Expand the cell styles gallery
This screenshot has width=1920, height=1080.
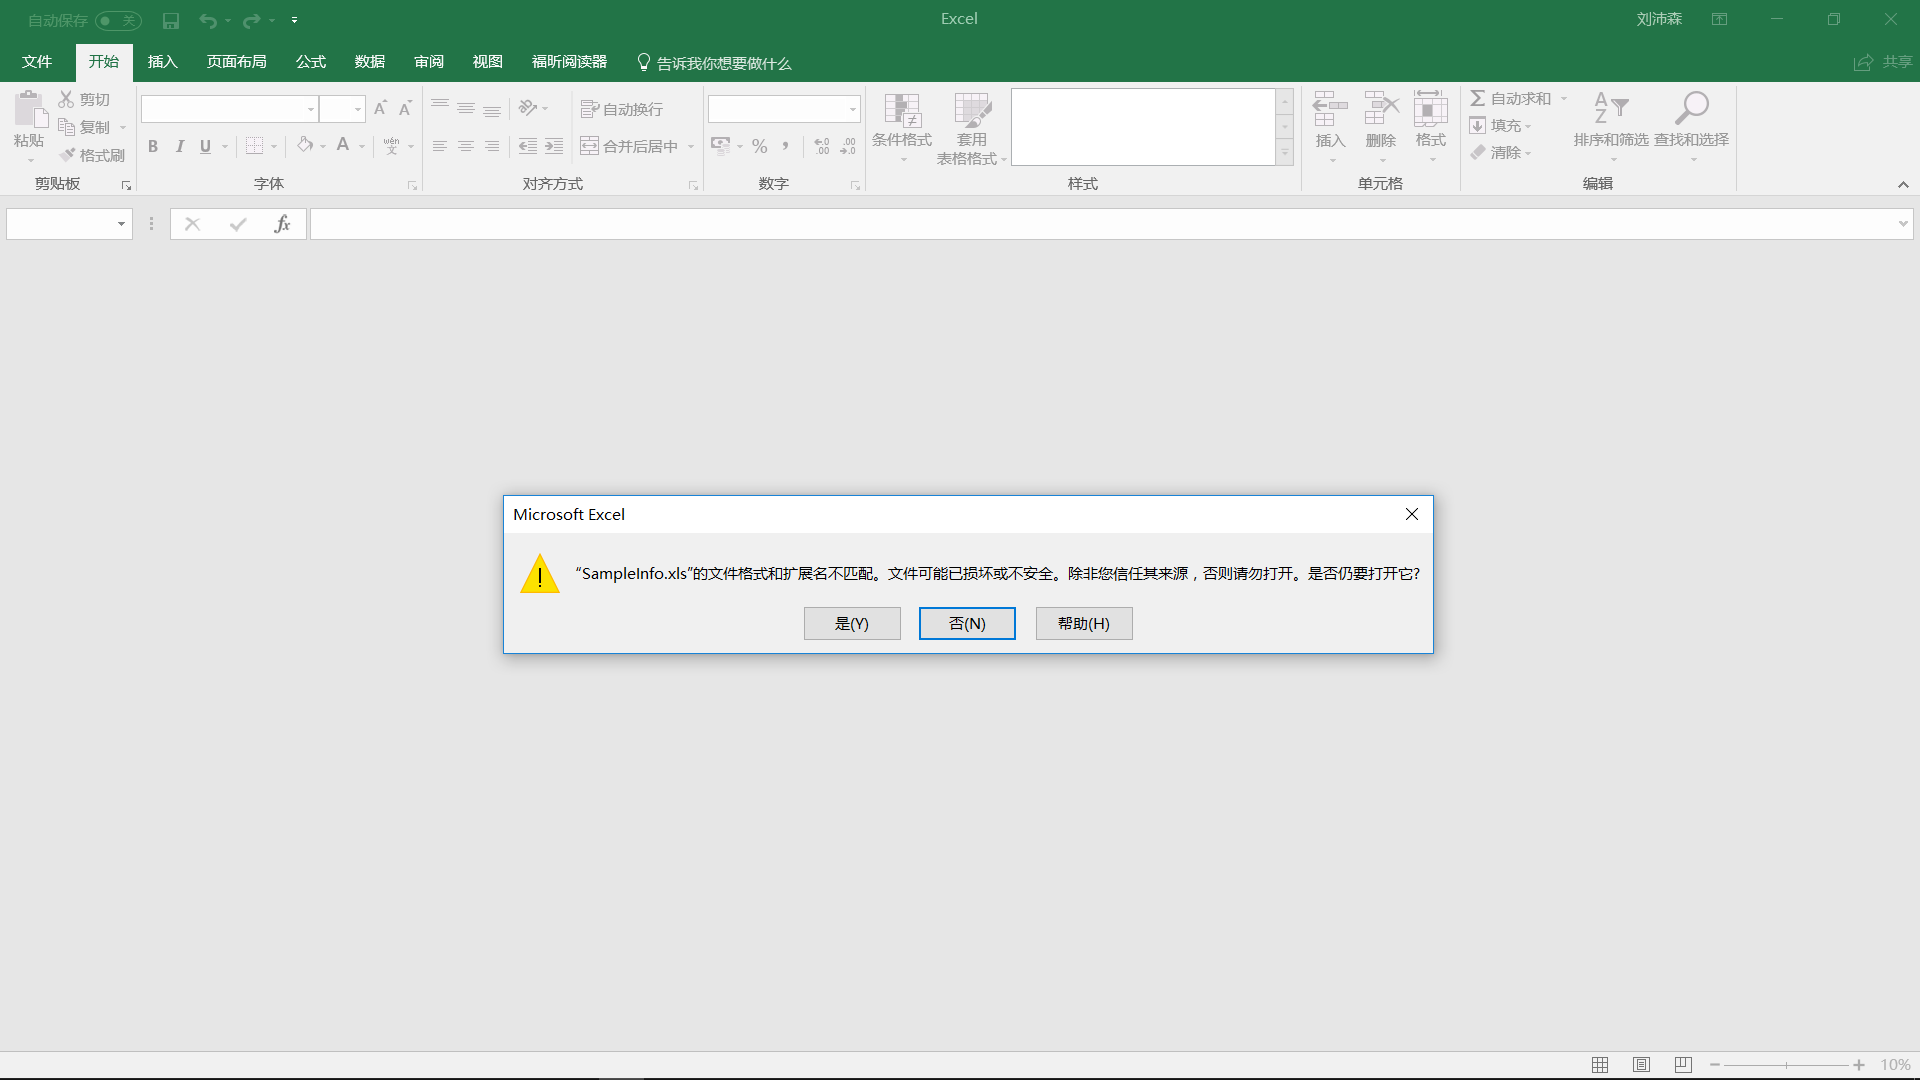pyautogui.click(x=1285, y=153)
